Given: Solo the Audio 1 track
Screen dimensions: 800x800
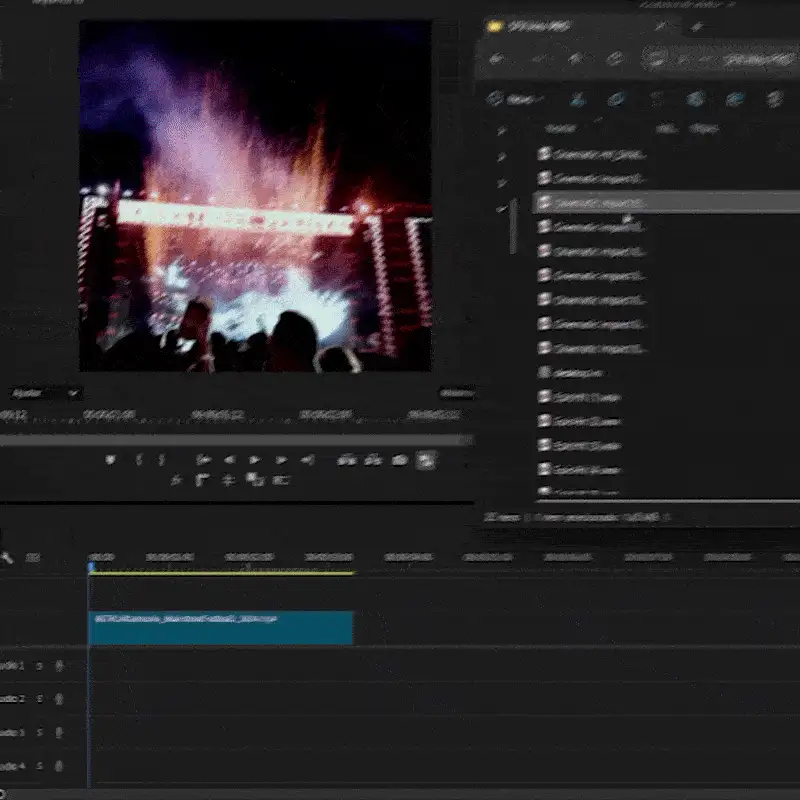Looking at the screenshot, I should point(40,665).
